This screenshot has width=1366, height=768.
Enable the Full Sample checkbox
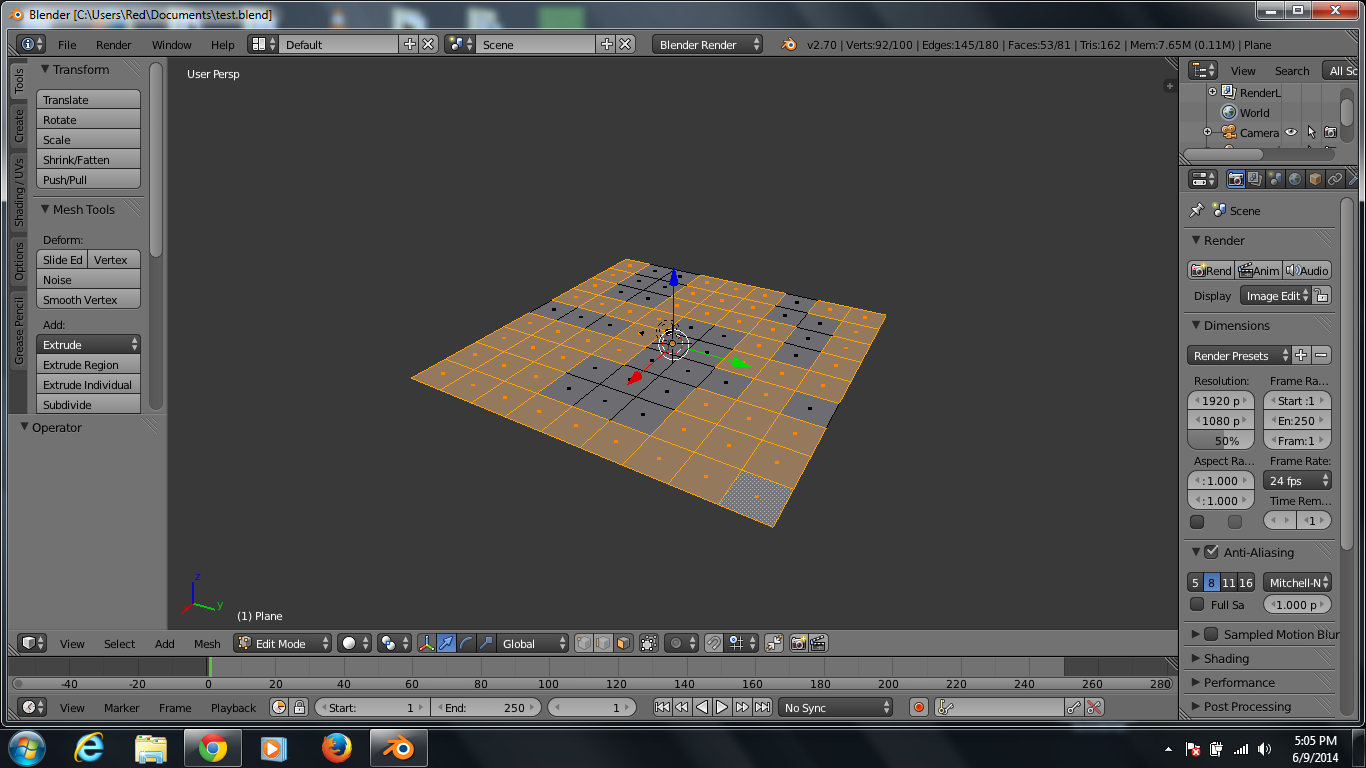[1197, 604]
